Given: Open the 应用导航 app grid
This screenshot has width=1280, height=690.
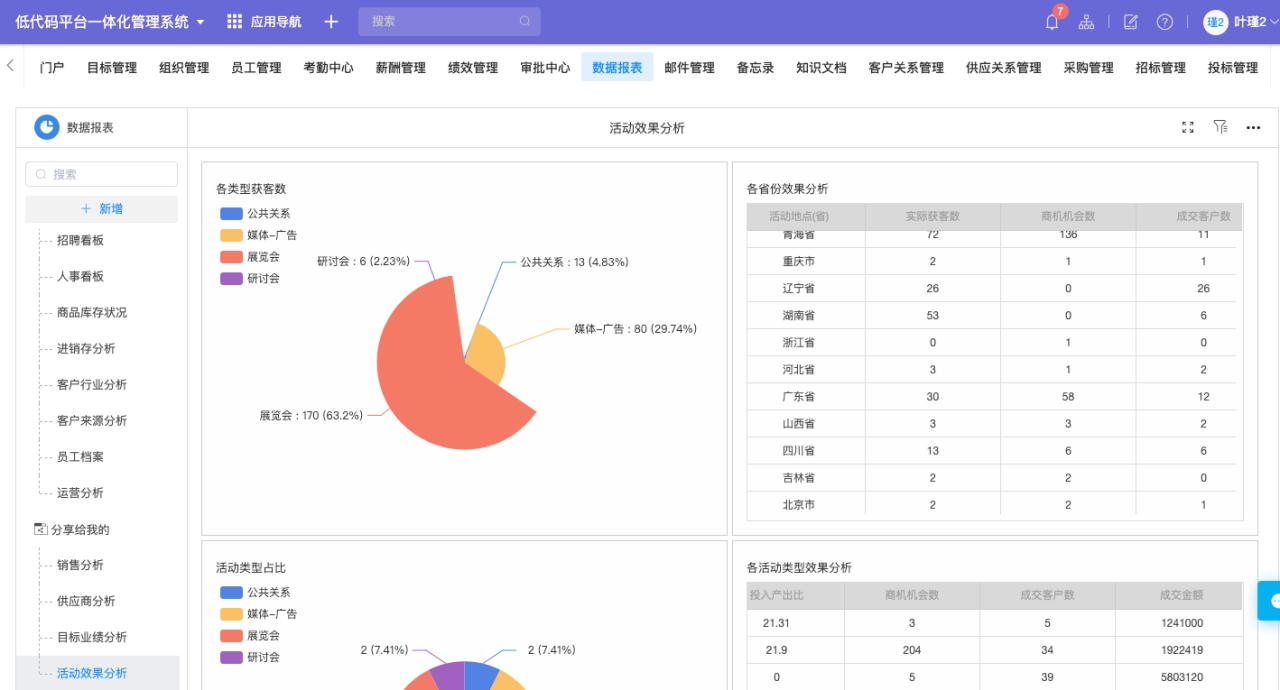Looking at the screenshot, I should [264, 22].
